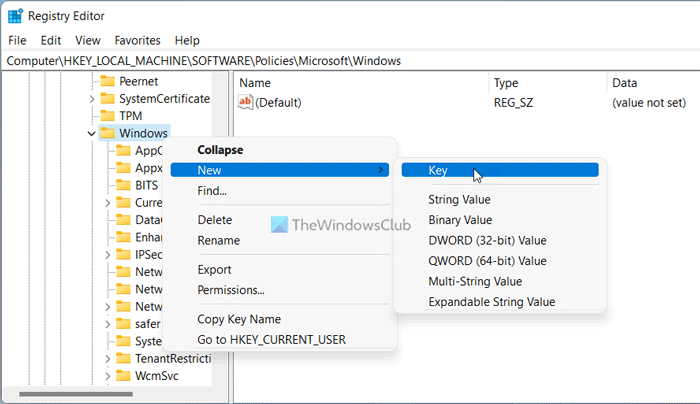Viewport: 700px width, 404px height.
Task: Click the Windows key folder icon
Action: click(x=108, y=133)
